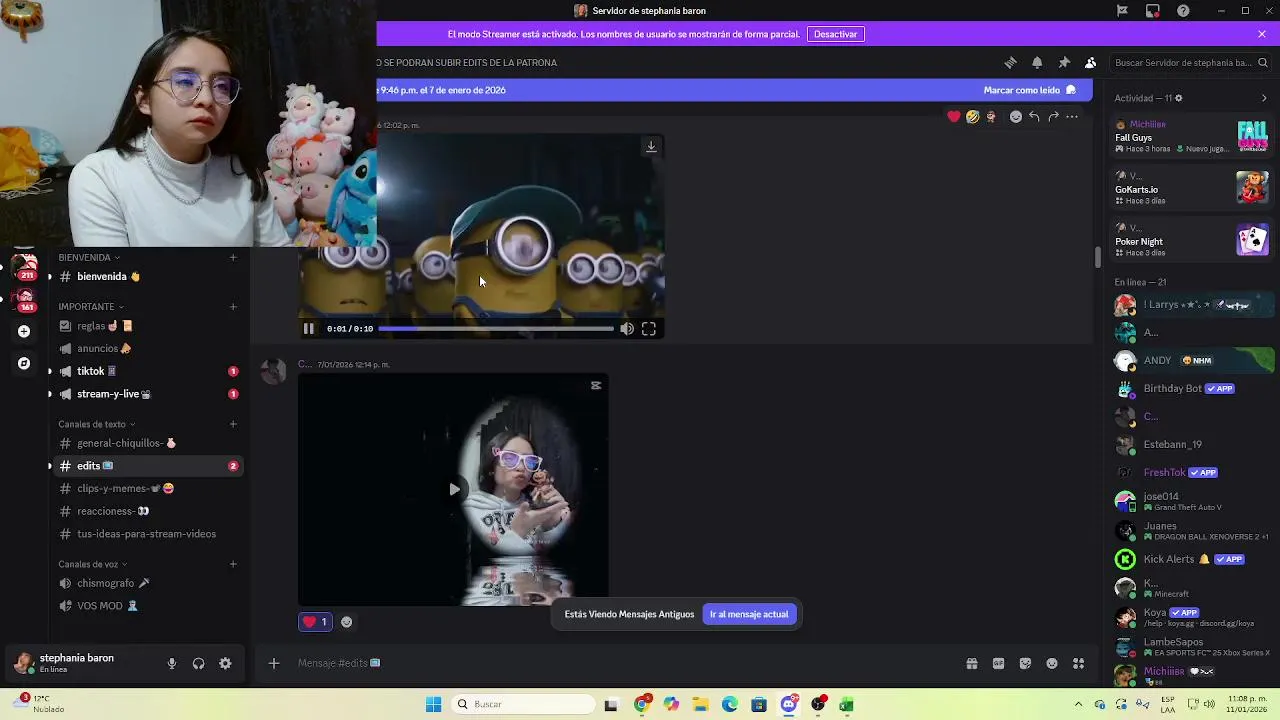Add the laughing emoji quick reaction
Screen dimensions: 1280x720
coord(972,116)
